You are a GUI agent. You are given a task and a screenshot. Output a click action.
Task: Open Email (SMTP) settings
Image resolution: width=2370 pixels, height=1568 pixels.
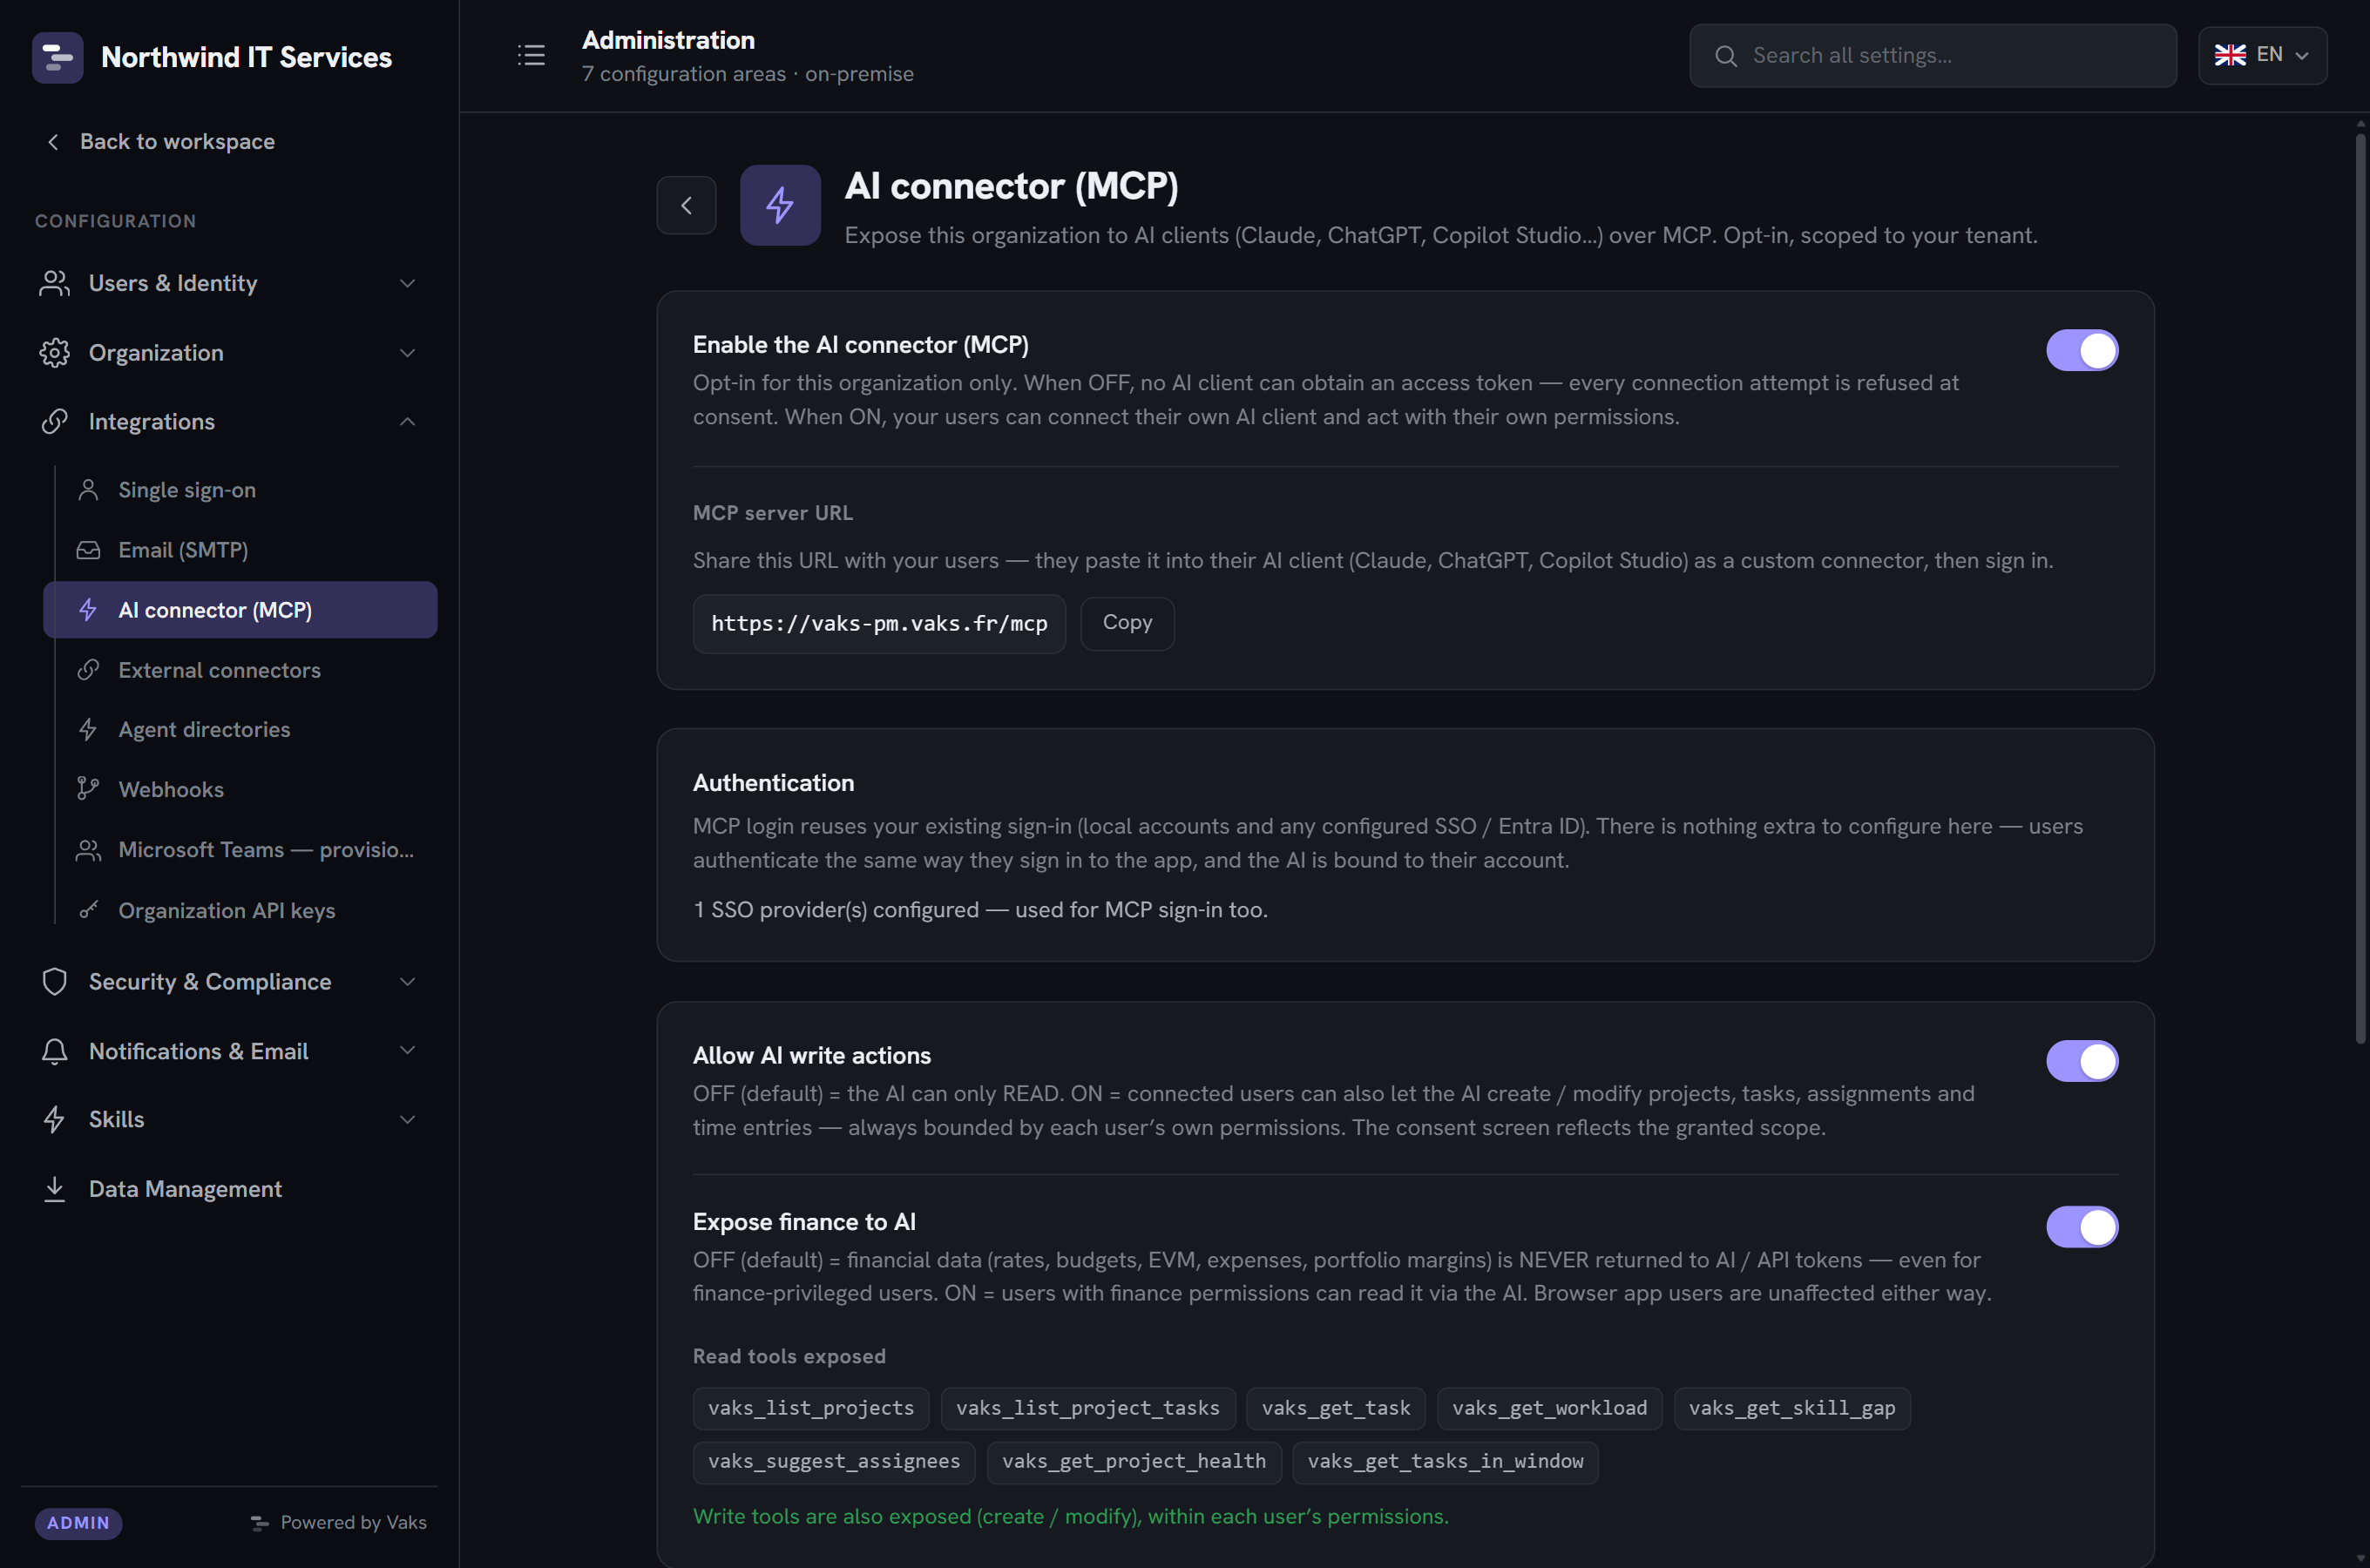click(240, 550)
